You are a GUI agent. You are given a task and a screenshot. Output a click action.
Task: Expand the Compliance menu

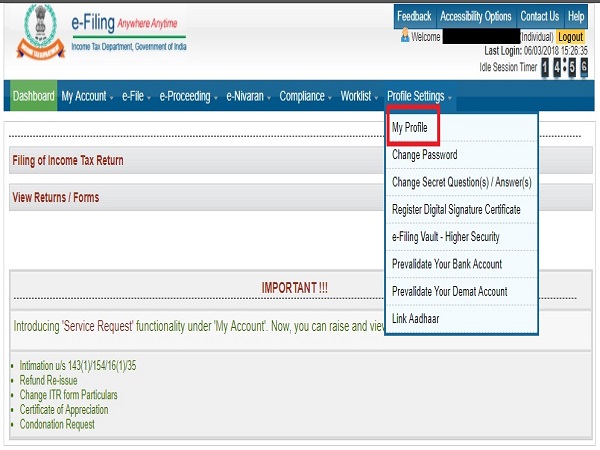point(305,96)
